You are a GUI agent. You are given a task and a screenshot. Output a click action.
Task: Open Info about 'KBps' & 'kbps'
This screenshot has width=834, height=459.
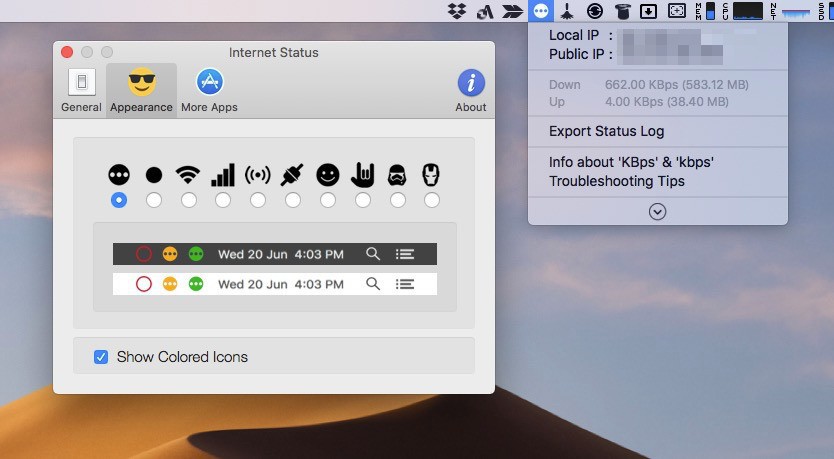(x=631, y=162)
